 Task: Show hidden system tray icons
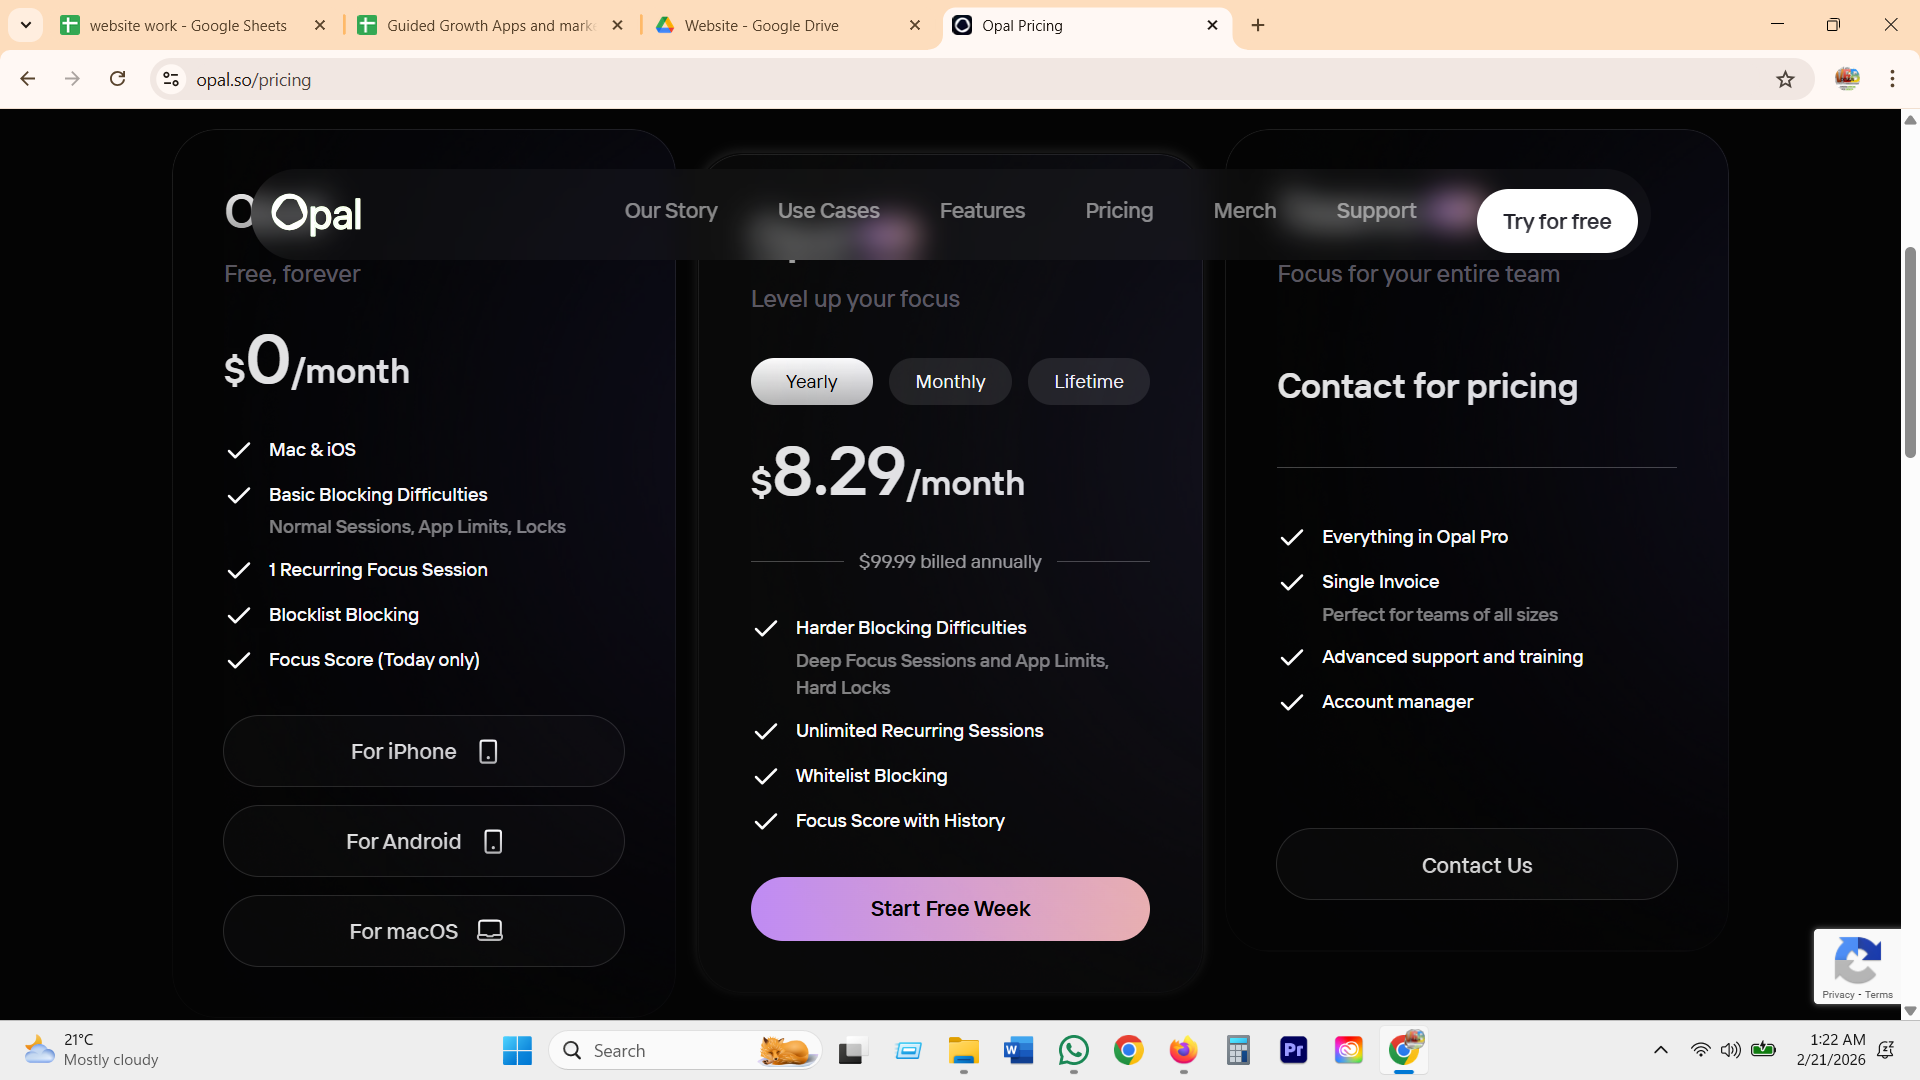pyautogui.click(x=1660, y=1050)
